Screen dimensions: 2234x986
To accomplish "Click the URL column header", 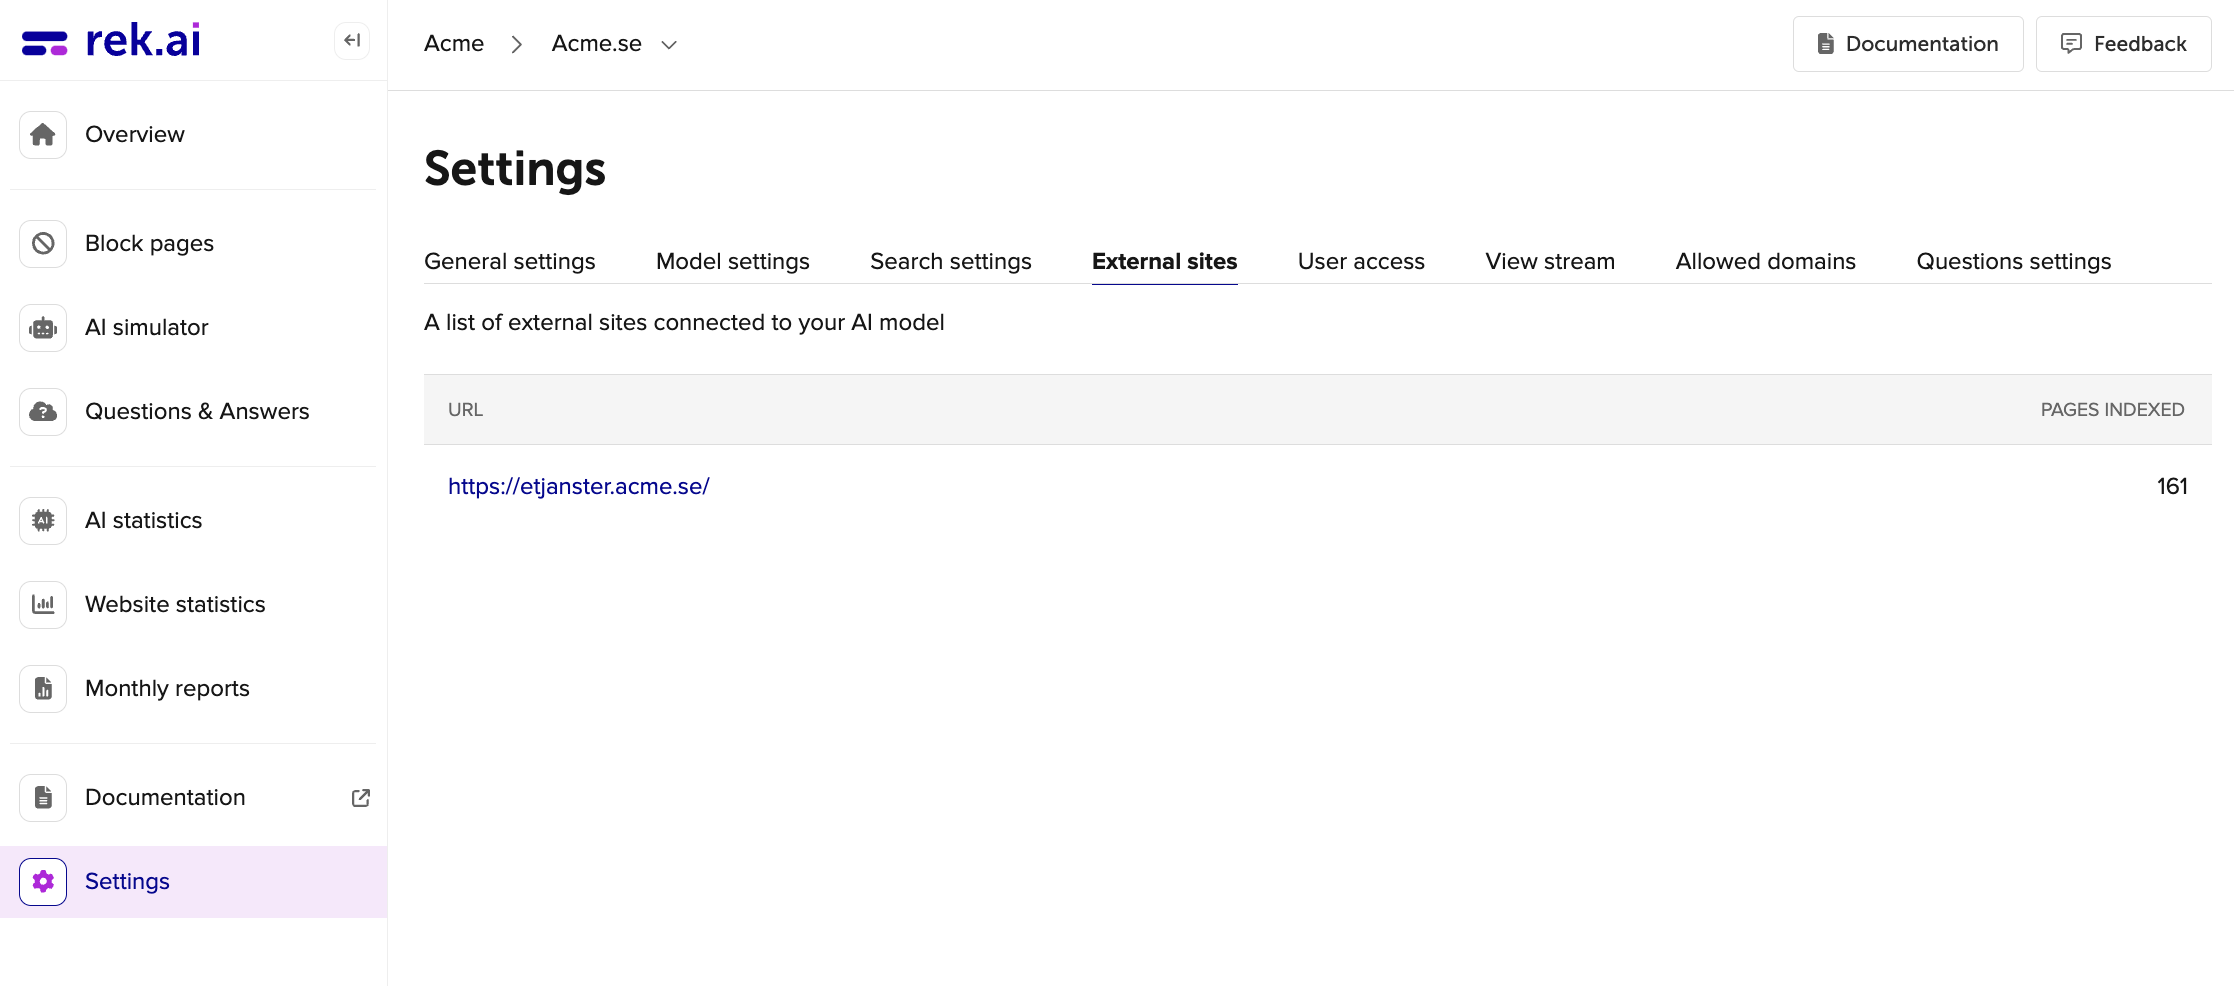I will coord(465,409).
